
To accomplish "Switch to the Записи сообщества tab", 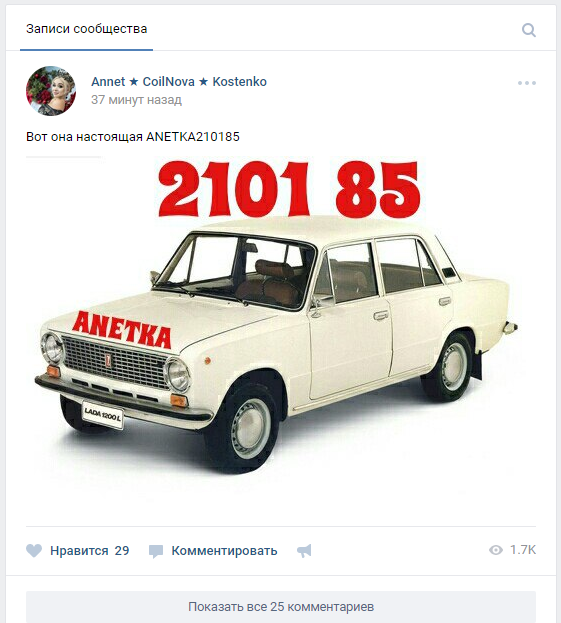I will 87,29.
